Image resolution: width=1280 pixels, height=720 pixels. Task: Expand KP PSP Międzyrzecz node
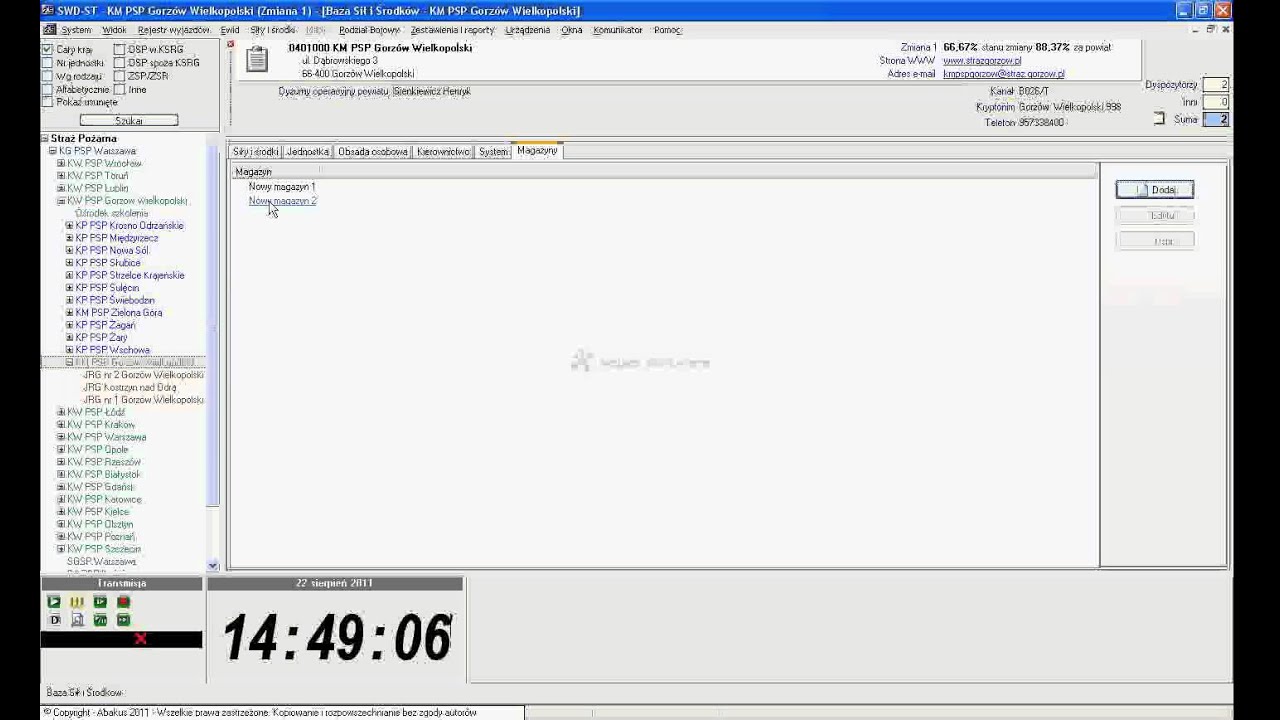(x=69, y=238)
